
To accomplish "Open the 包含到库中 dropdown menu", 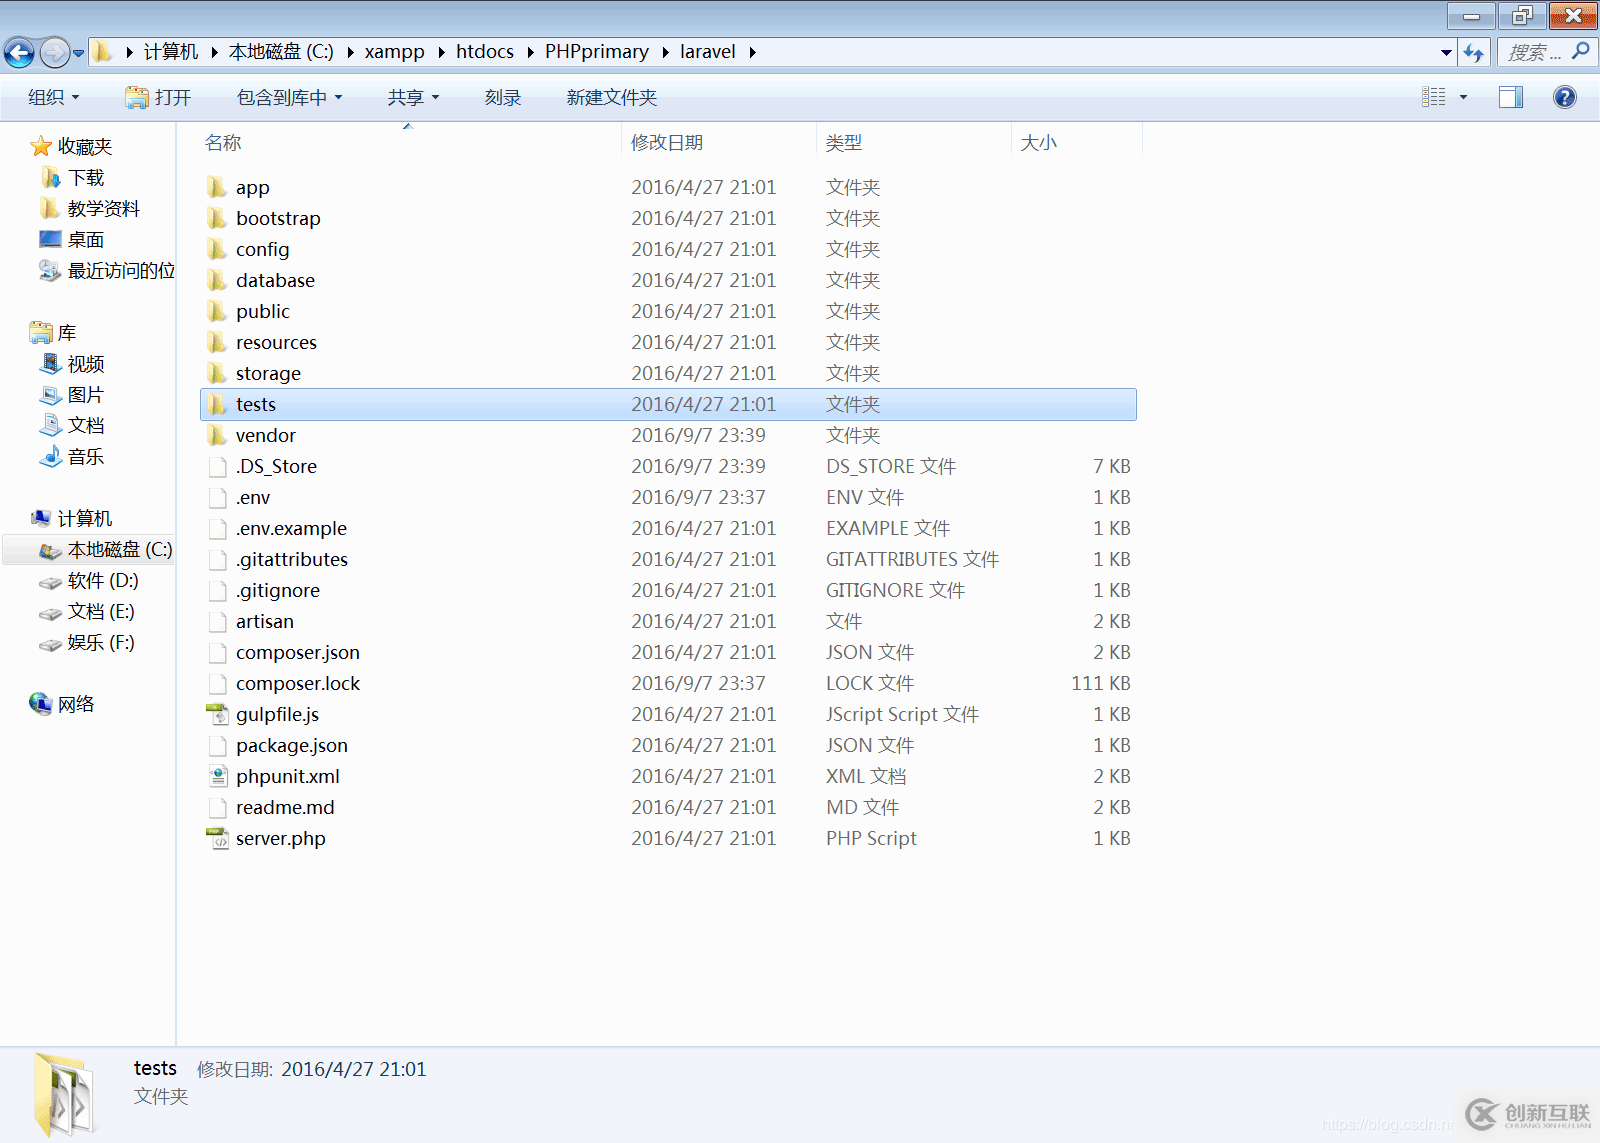I will (x=290, y=97).
